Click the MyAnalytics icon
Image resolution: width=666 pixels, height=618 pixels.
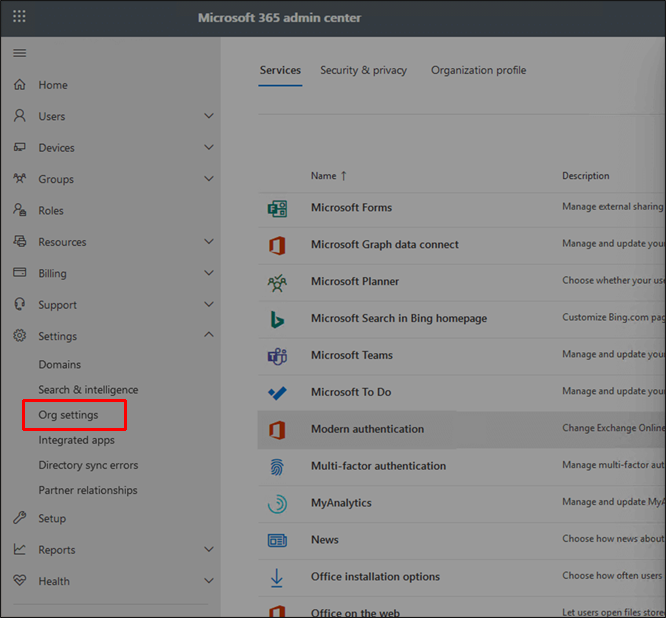click(277, 503)
